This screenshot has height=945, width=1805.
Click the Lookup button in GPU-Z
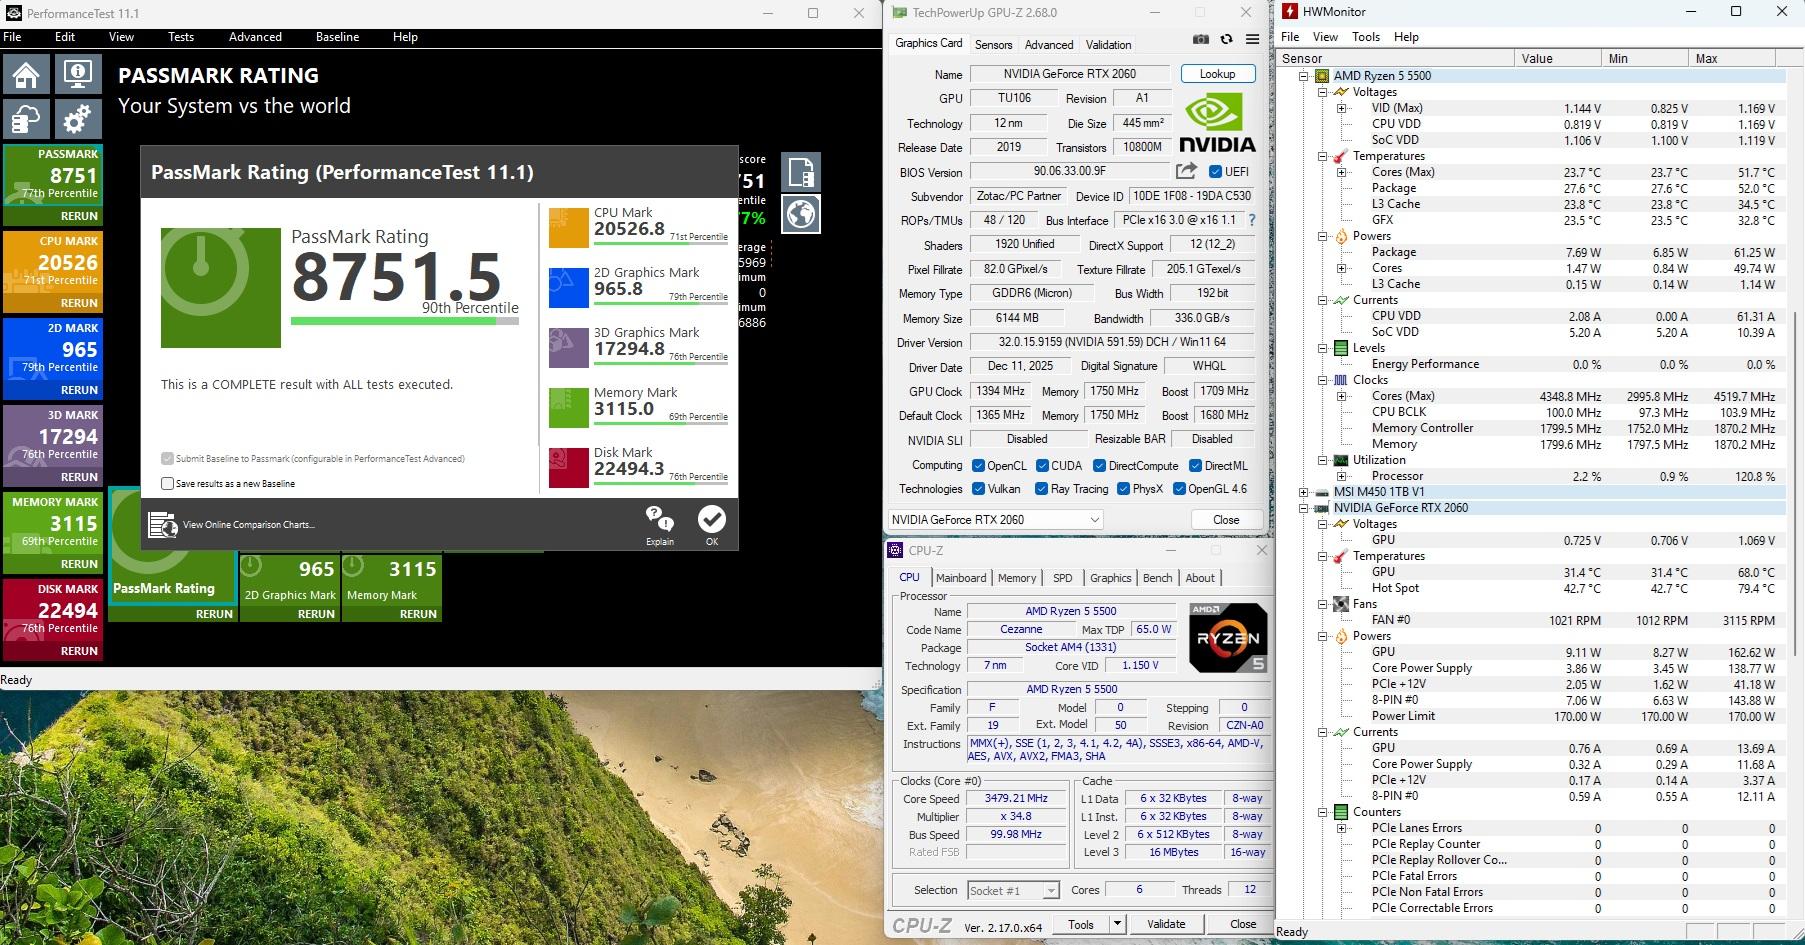tap(1217, 74)
